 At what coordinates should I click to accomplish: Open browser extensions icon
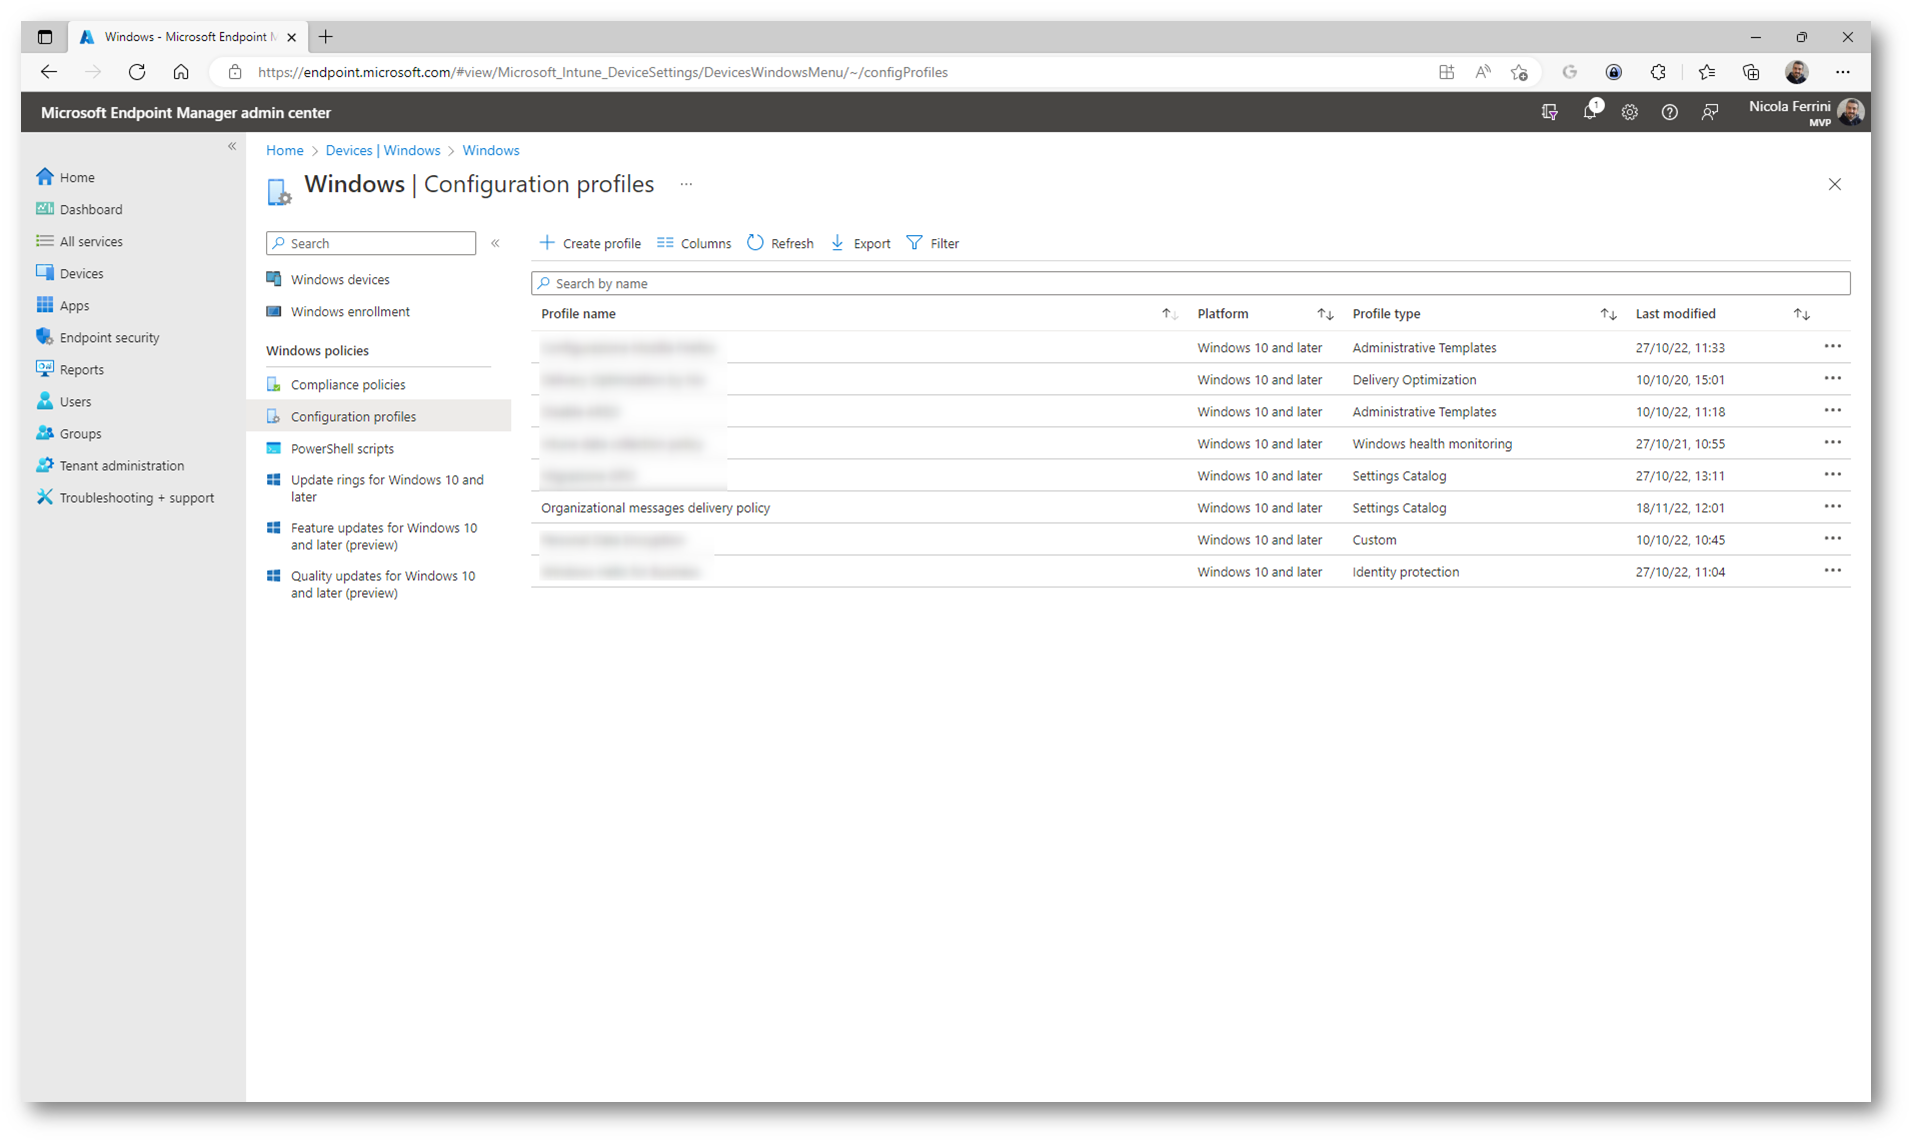1658,72
